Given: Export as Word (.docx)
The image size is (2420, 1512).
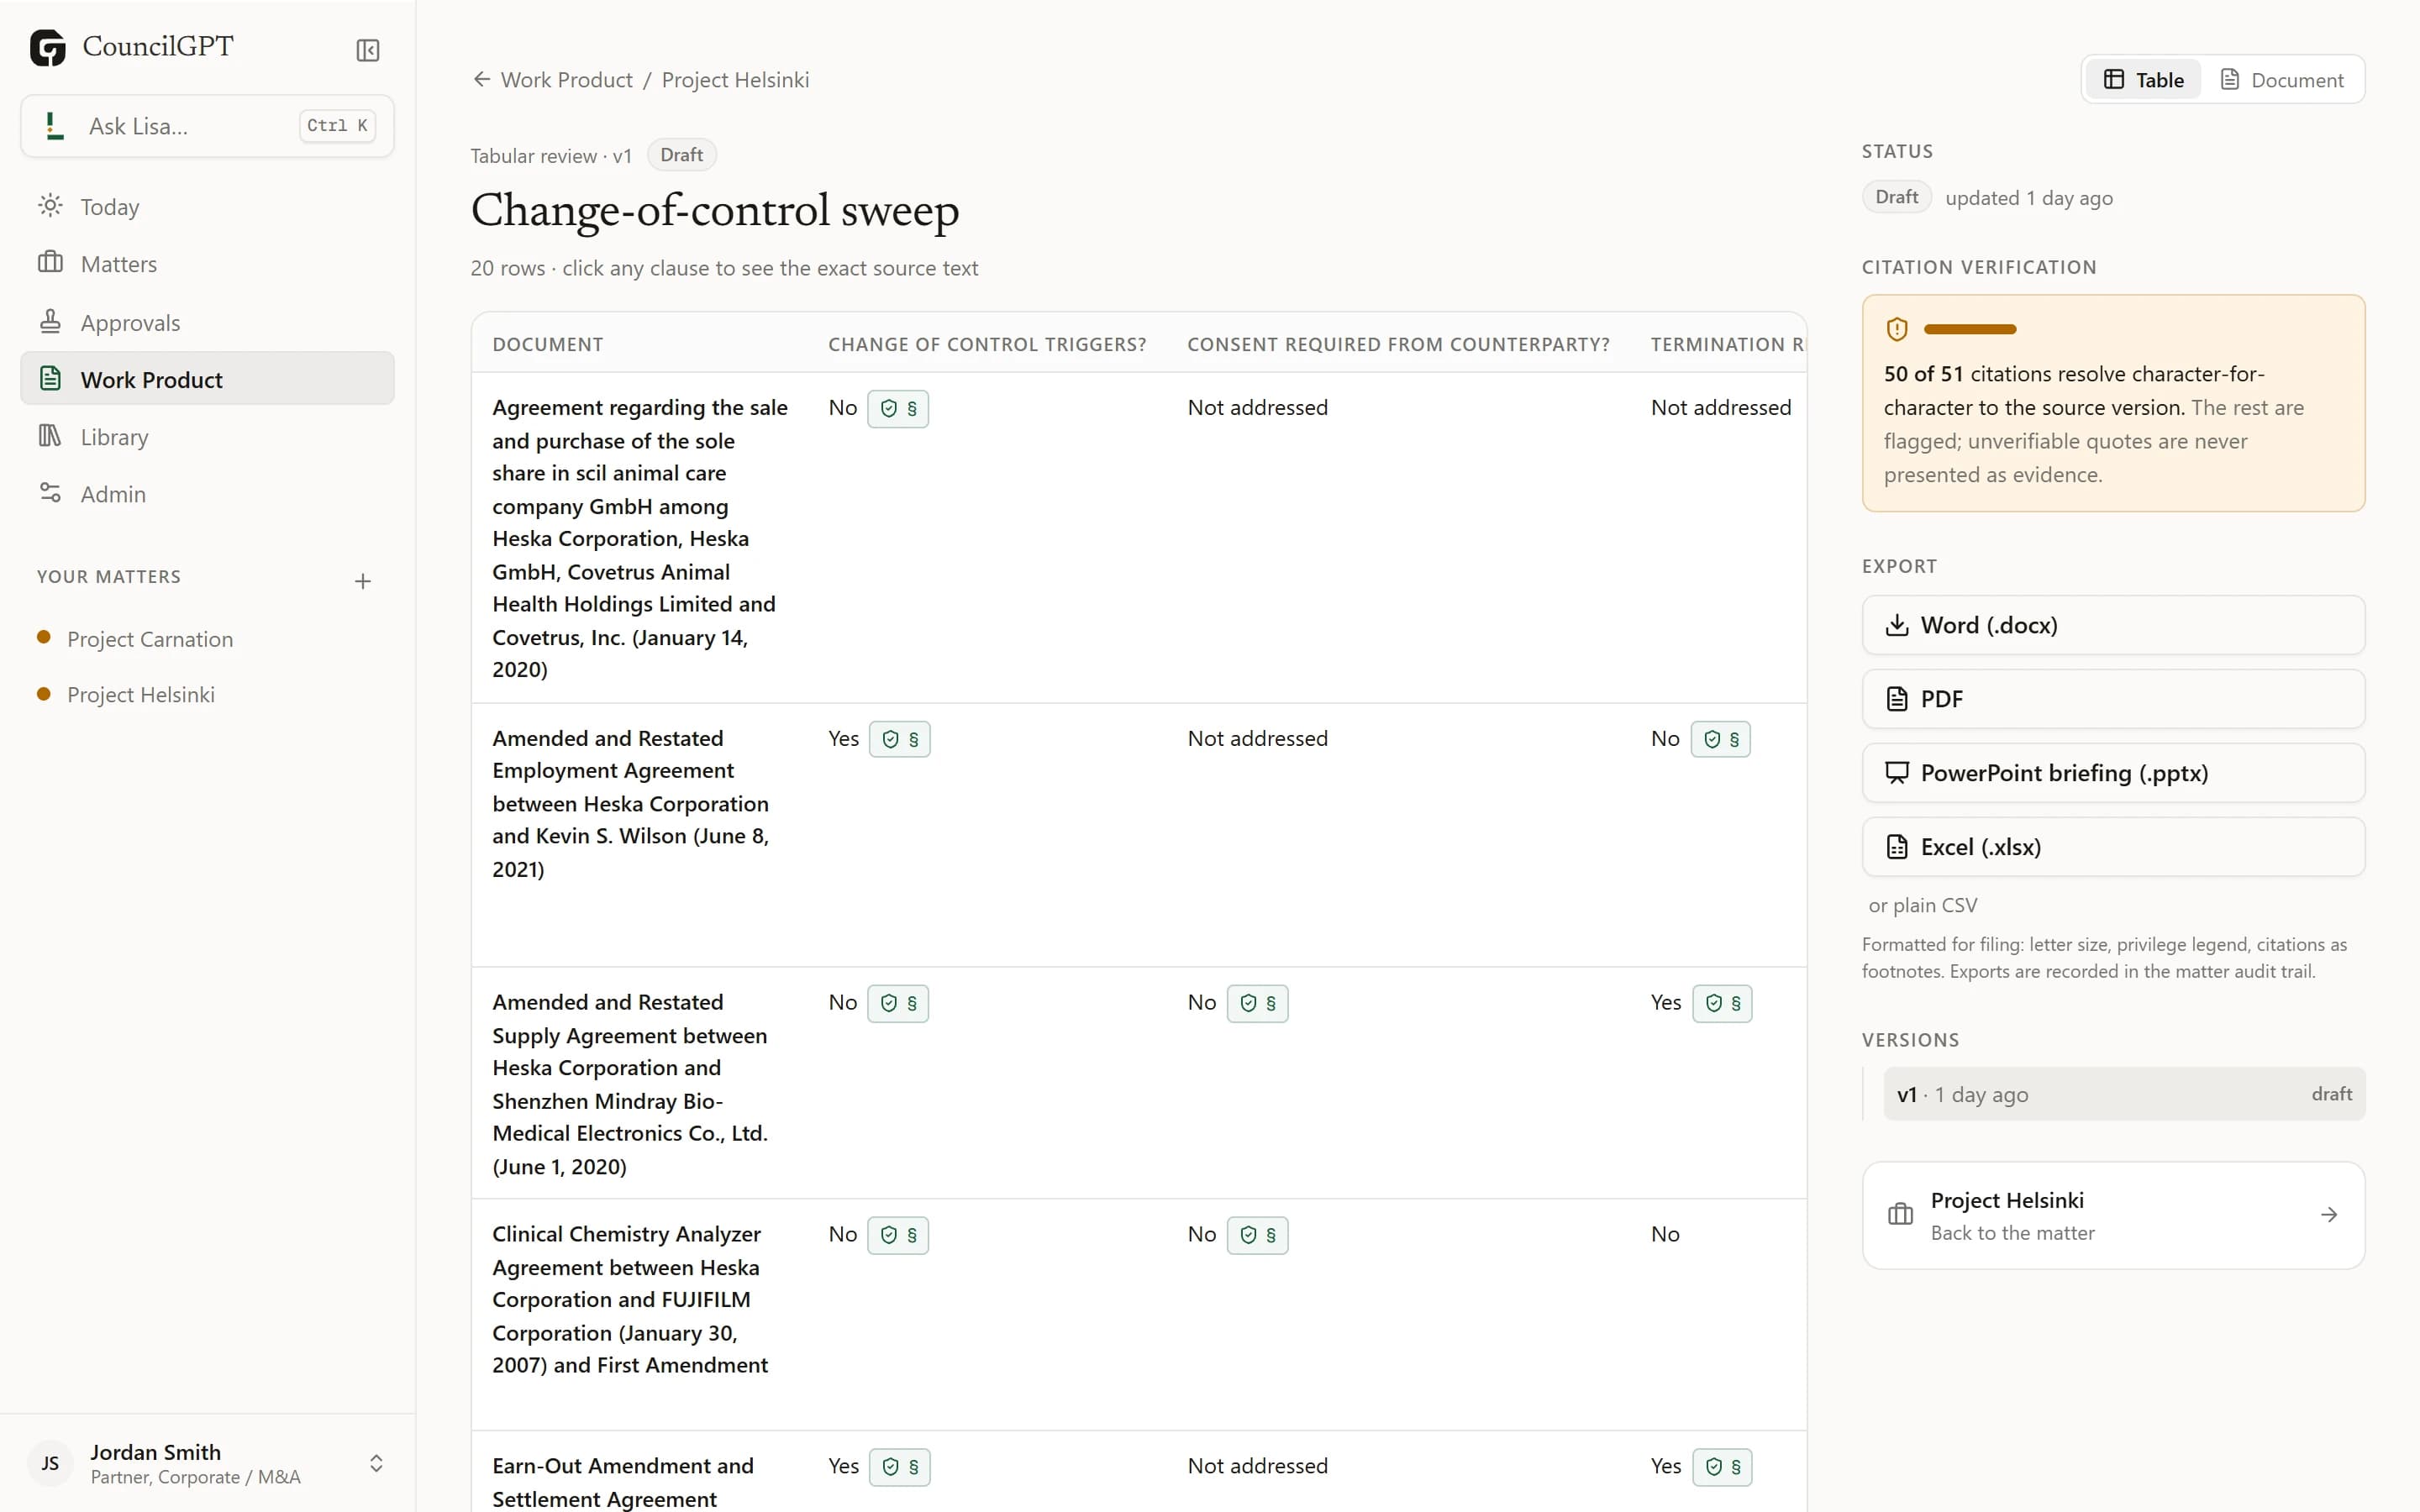Looking at the screenshot, I should 2113,625.
